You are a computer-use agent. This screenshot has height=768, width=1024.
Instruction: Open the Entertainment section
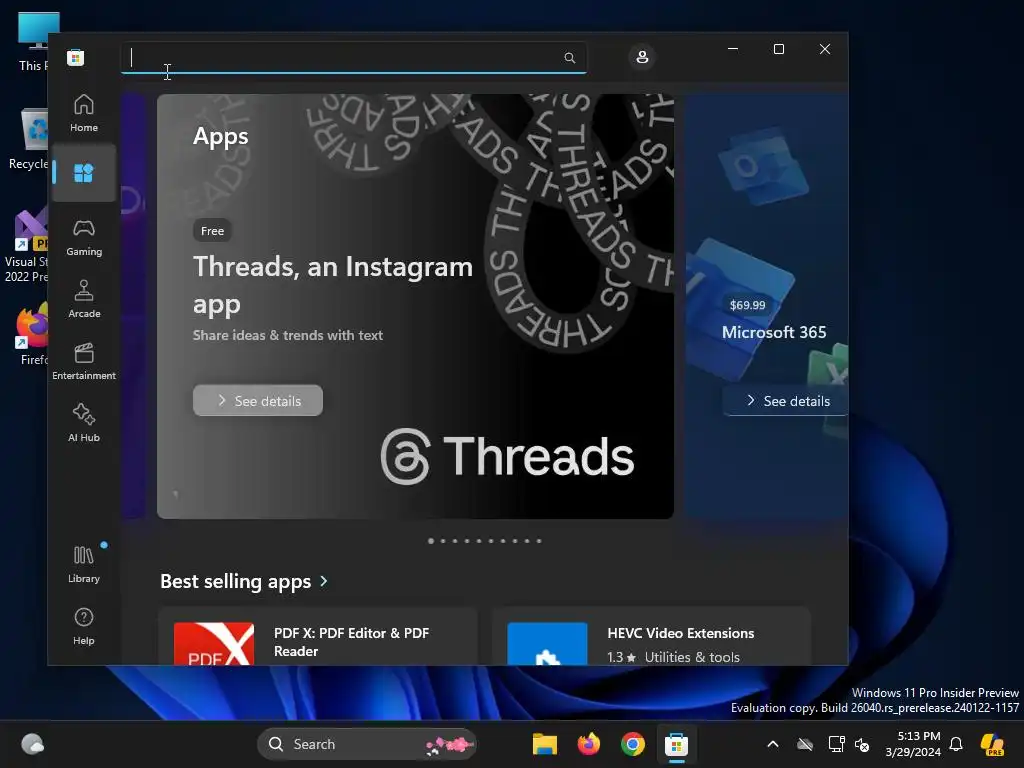tap(84, 362)
